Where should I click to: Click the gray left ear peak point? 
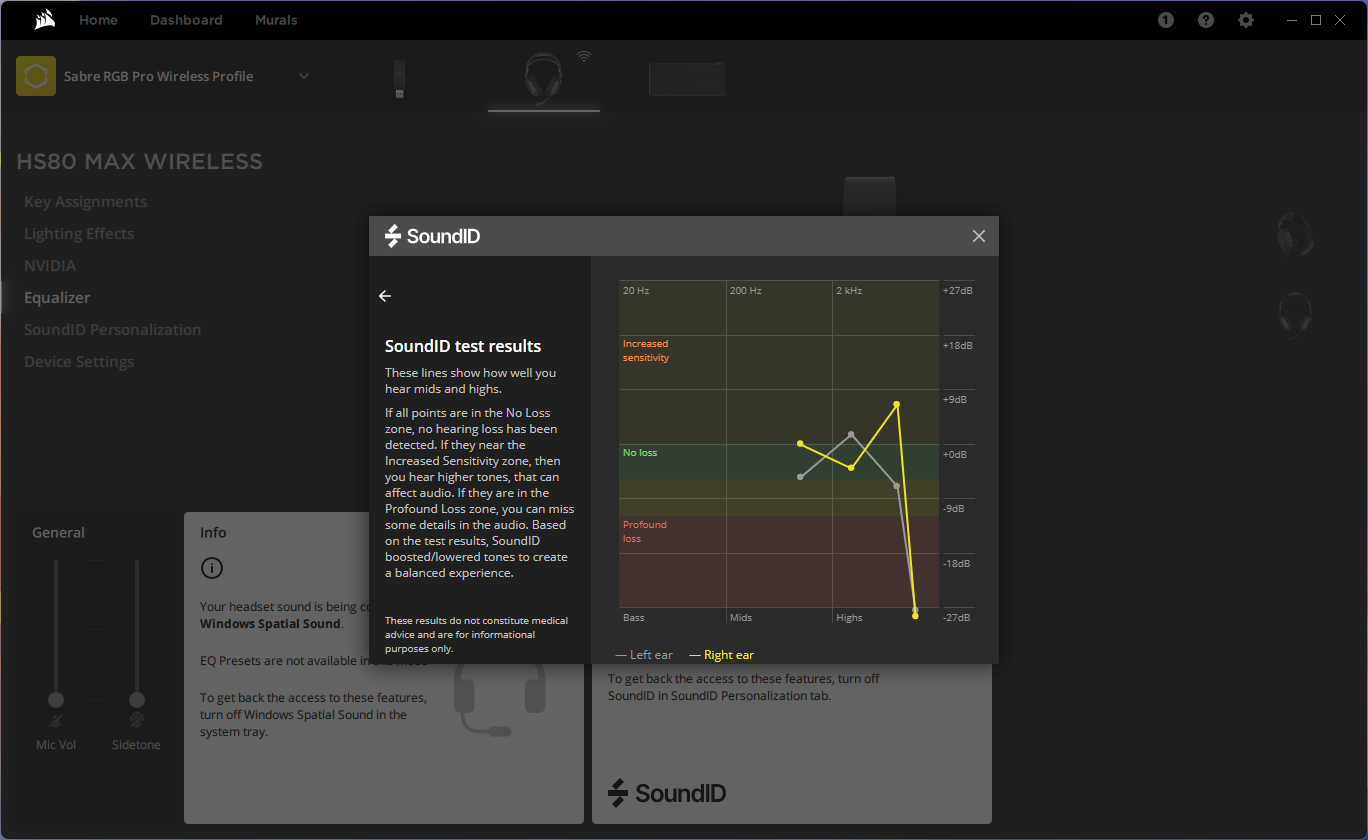(851, 434)
